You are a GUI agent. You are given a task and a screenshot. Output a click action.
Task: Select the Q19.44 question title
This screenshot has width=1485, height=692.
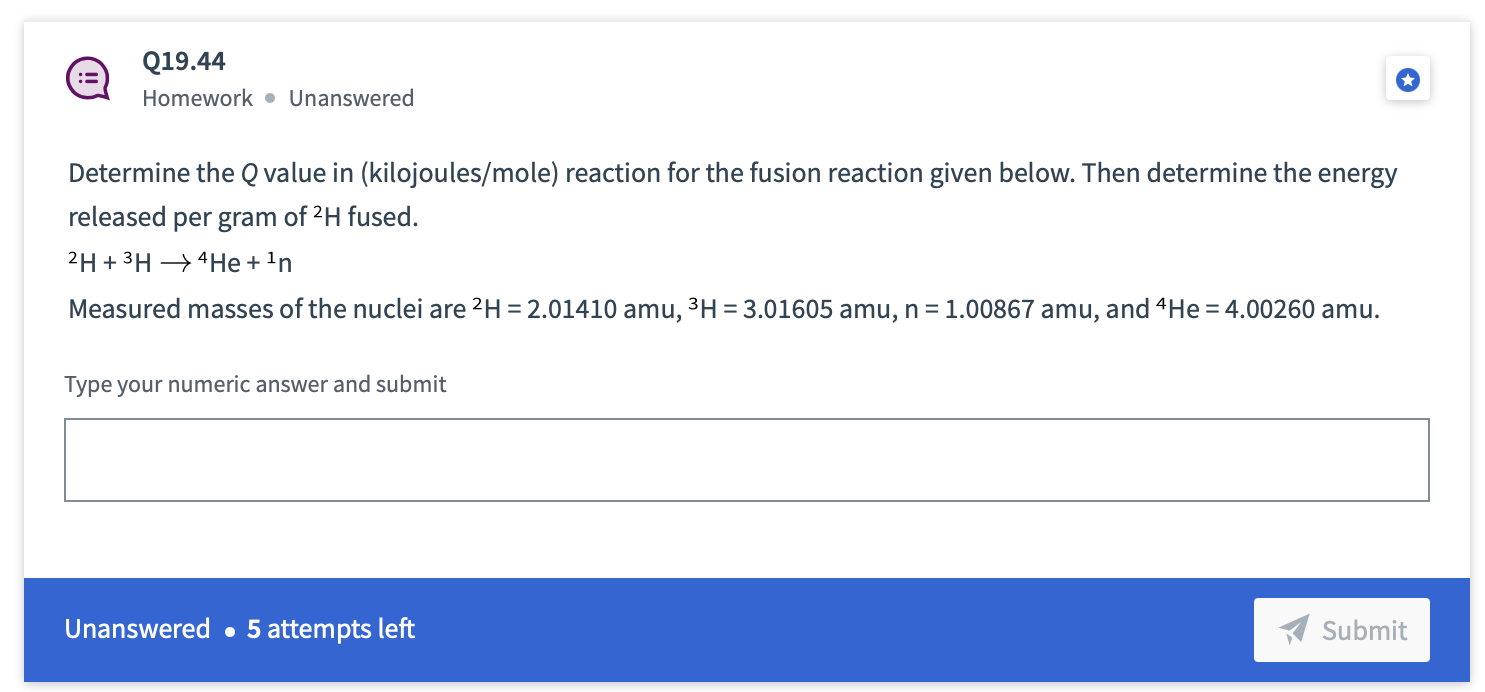coord(184,61)
